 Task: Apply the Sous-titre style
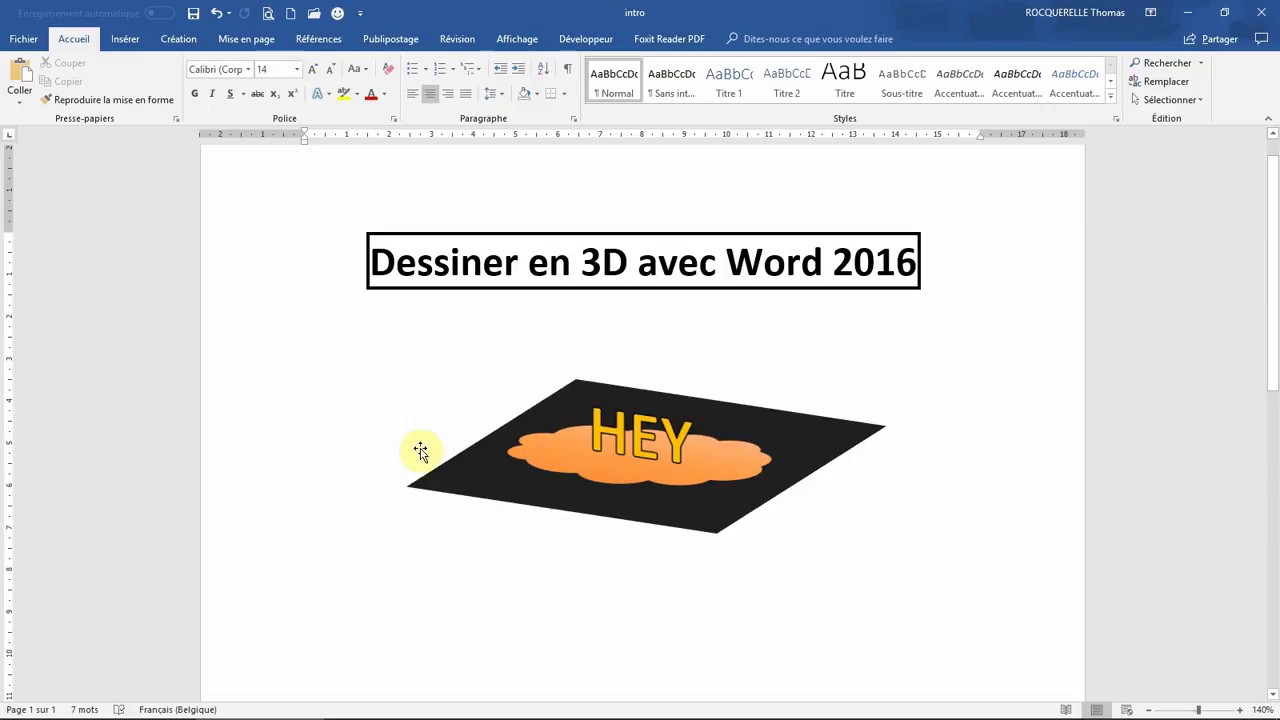pyautogui.click(x=902, y=81)
